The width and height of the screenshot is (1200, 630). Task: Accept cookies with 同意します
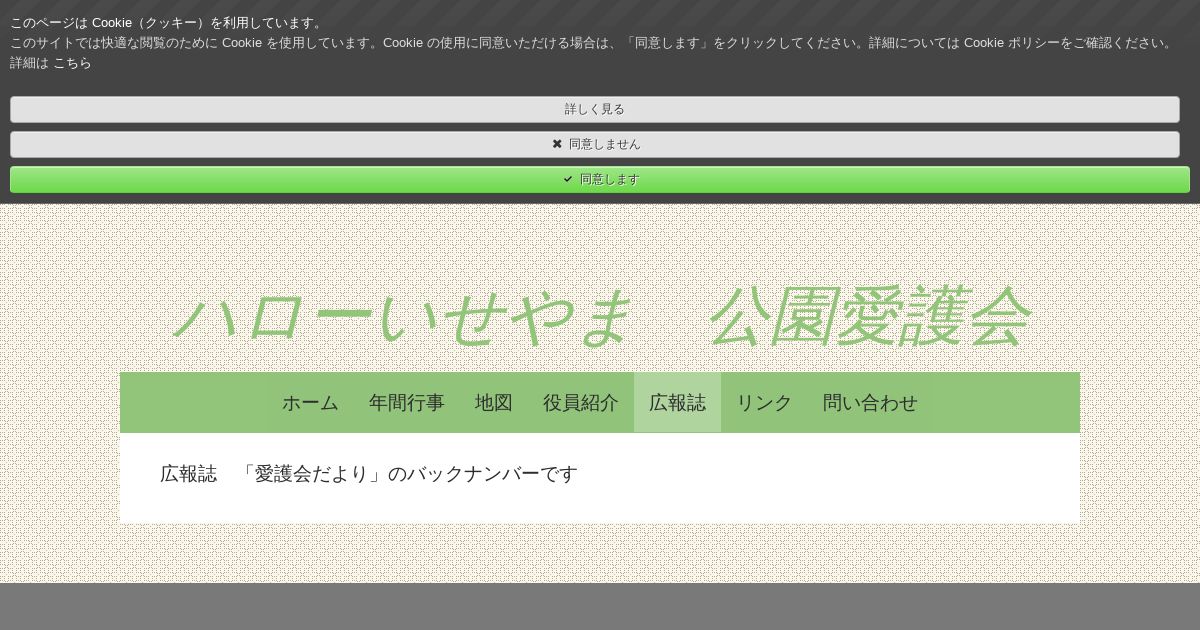600,179
